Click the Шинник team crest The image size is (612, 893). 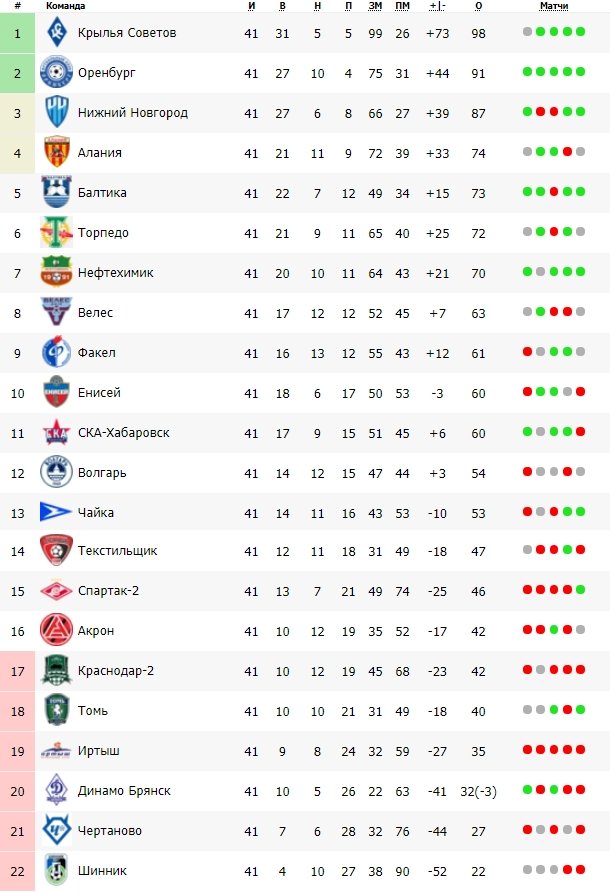(56, 870)
